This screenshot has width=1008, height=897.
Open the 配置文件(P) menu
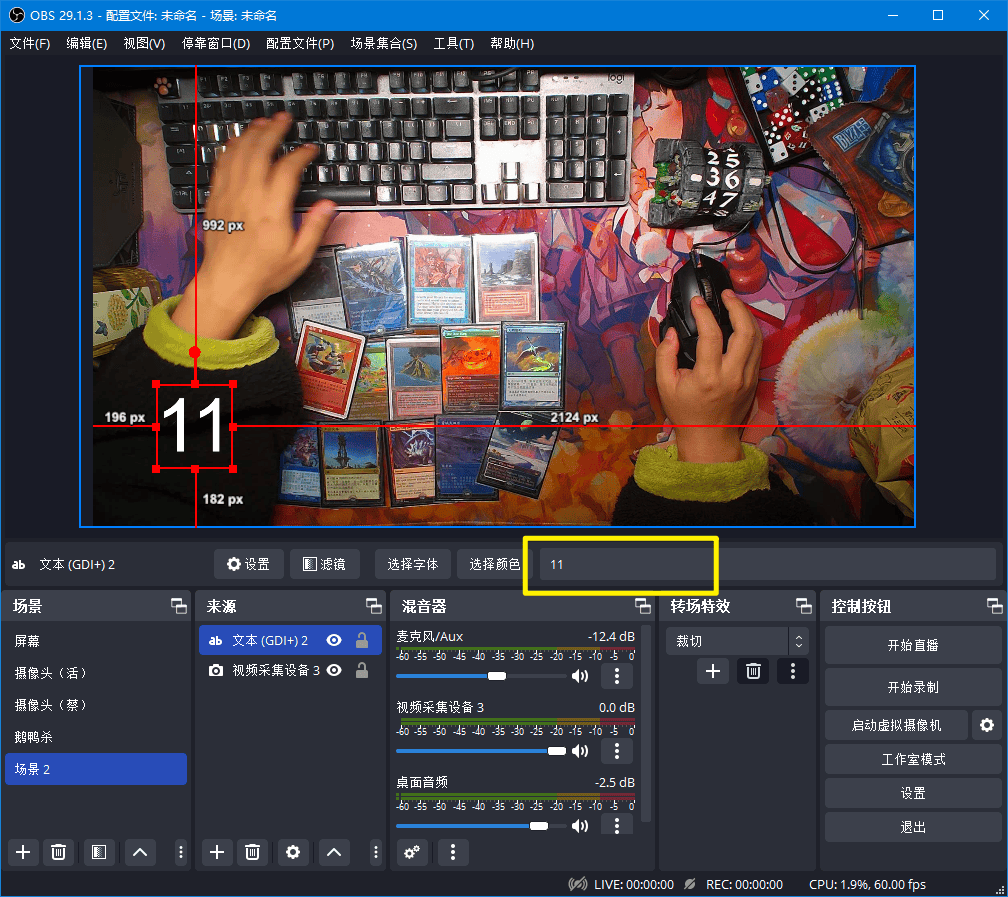point(300,44)
